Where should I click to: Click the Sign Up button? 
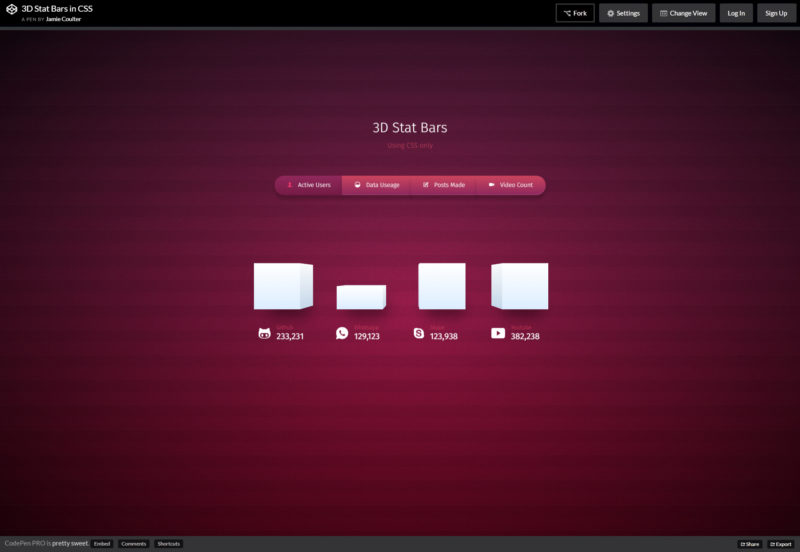tap(776, 13)
